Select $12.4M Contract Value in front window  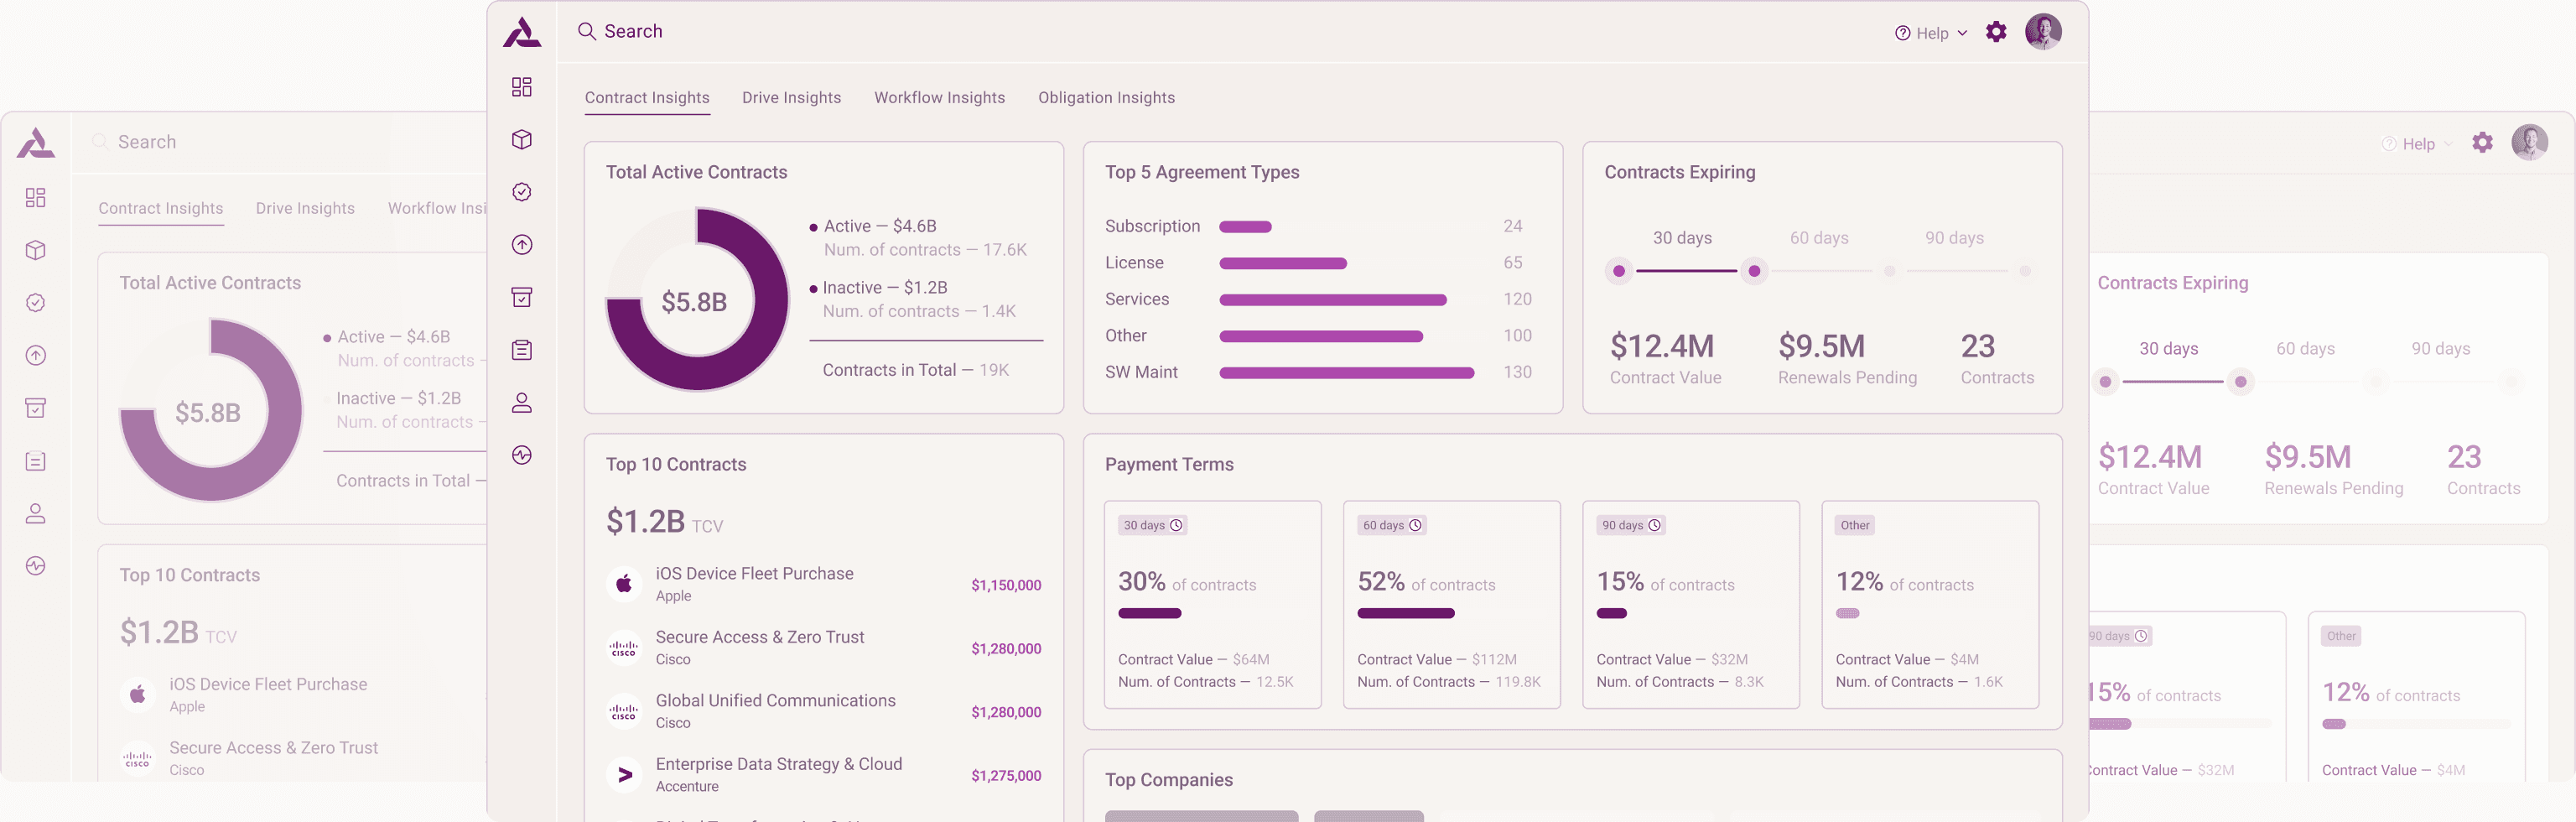(1665, 358)
